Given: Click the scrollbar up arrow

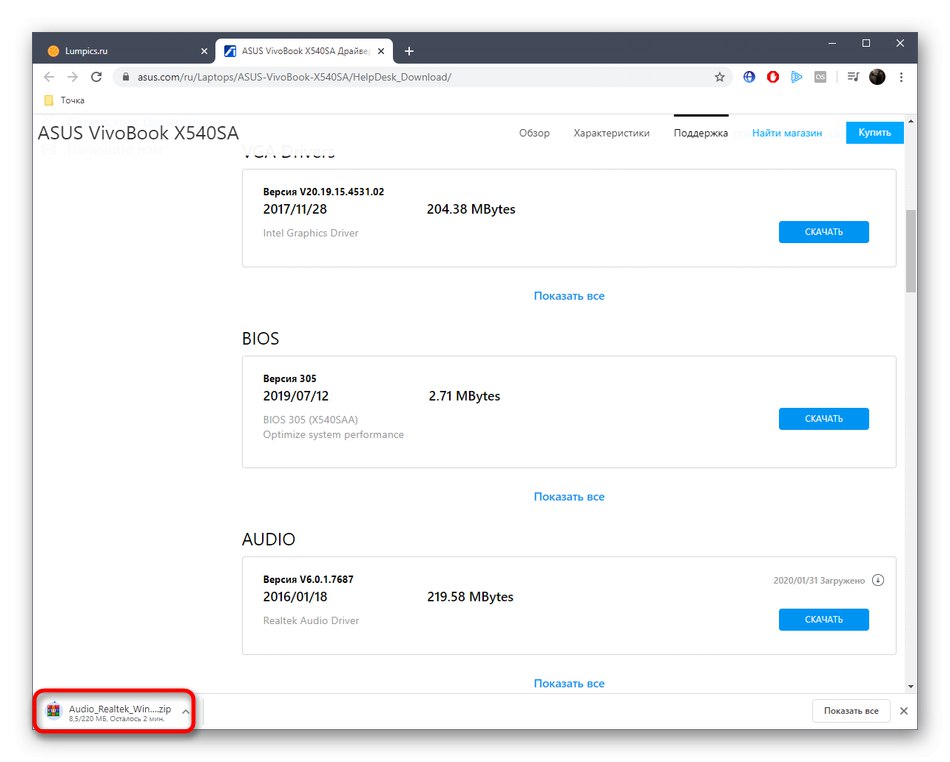Looking at the screenshot, I should click(911, 122).
